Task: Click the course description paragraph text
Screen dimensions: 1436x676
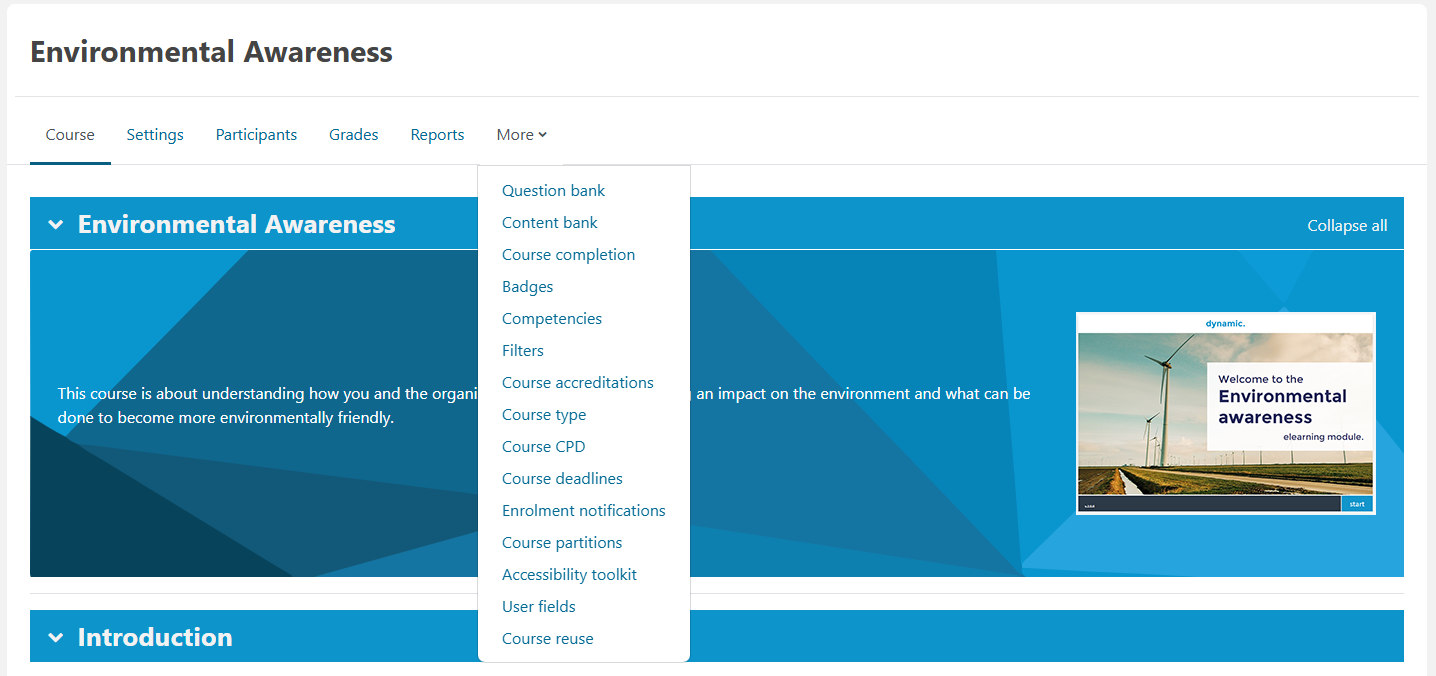Action: (544, 406)
